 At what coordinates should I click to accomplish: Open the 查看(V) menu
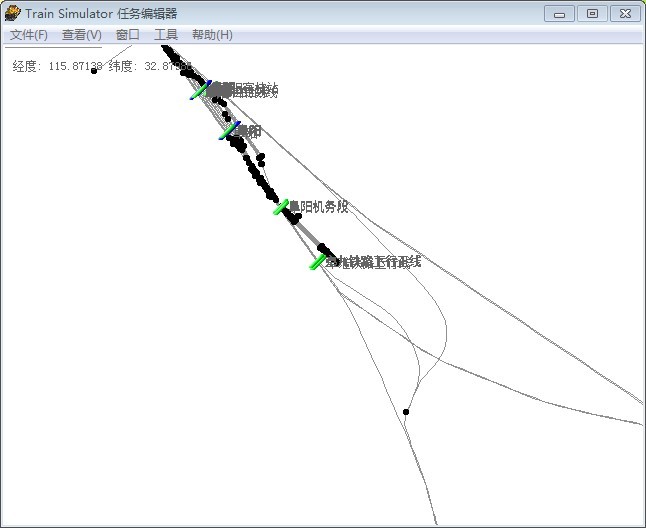click(81, 35)
